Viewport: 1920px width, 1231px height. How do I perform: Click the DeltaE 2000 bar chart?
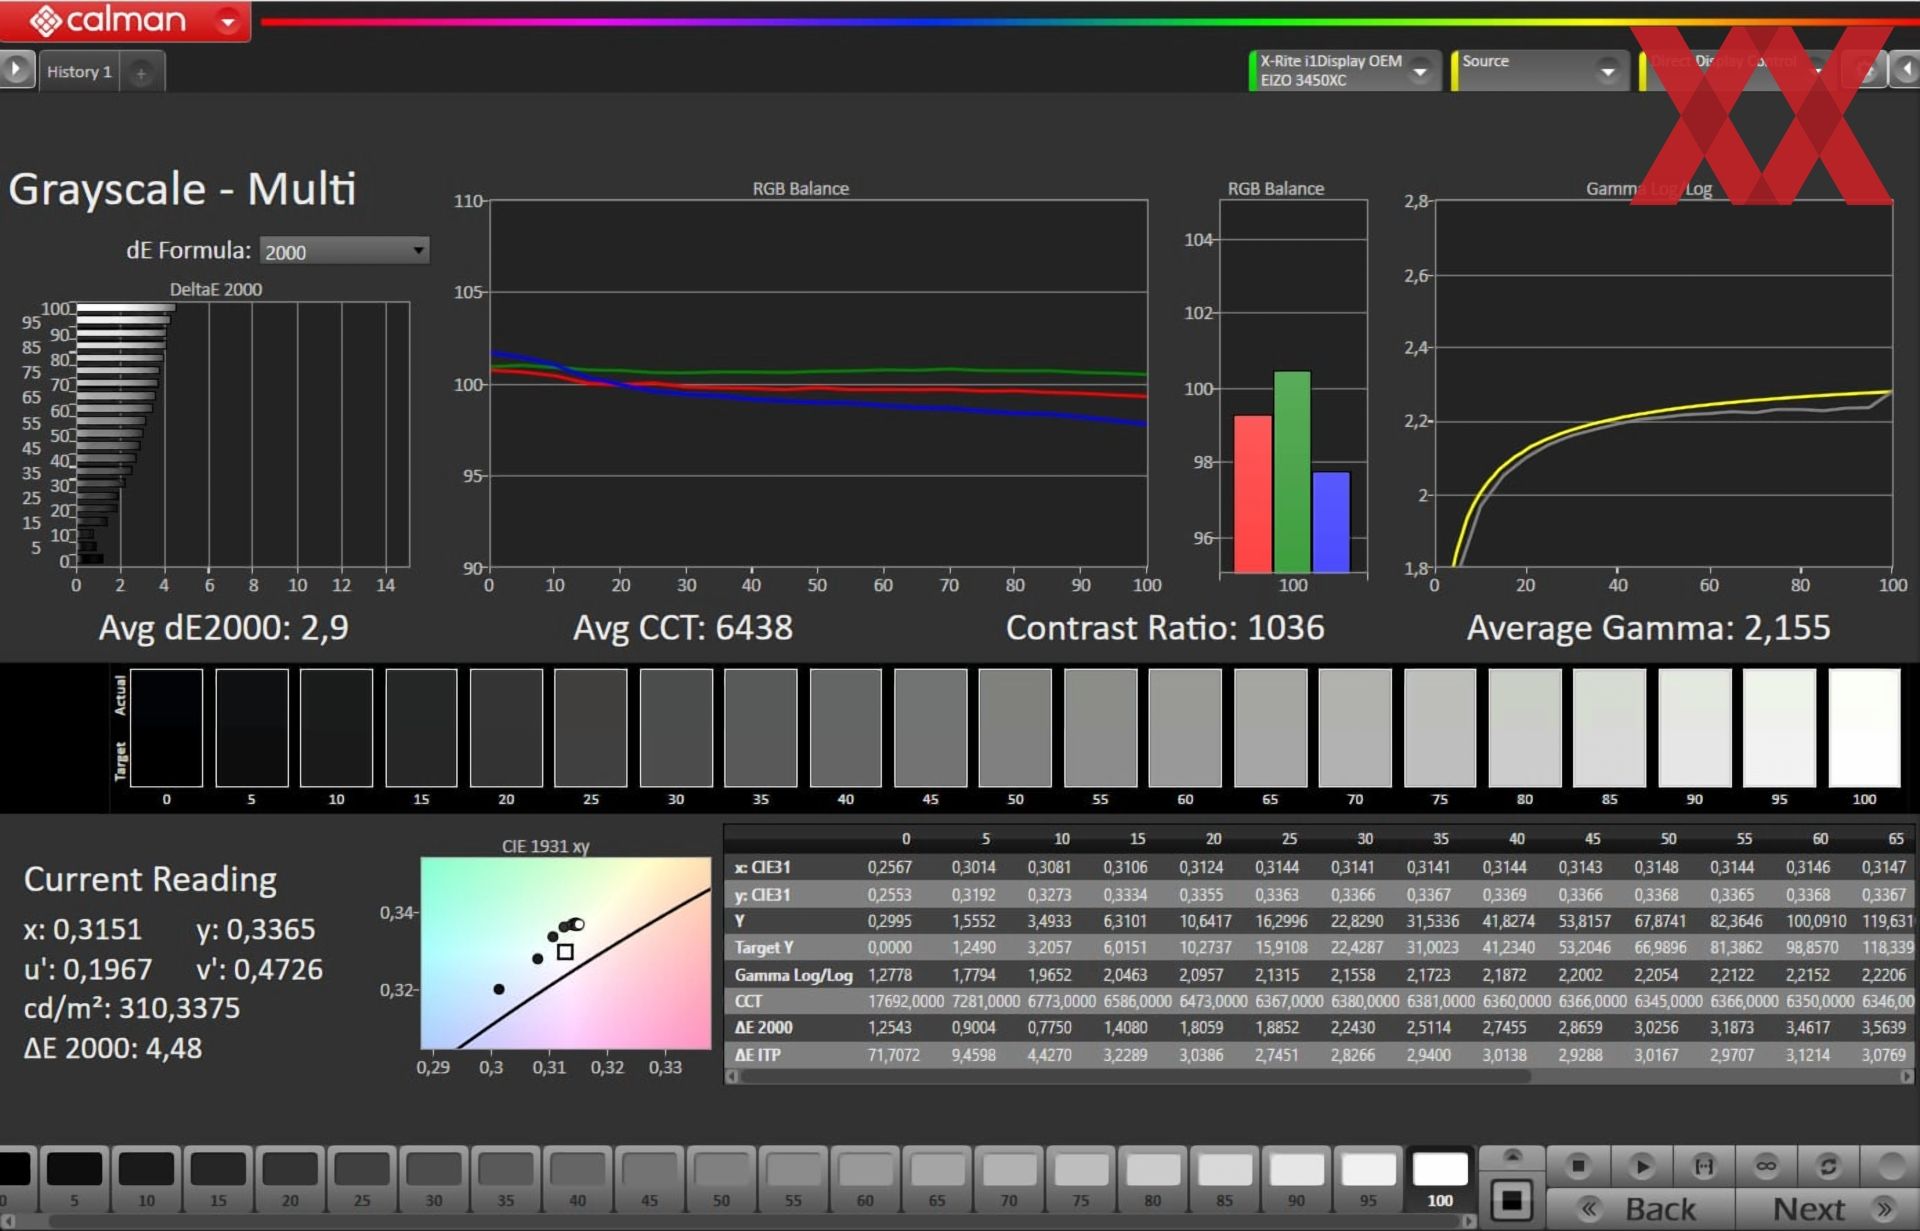tap(242, 434)
